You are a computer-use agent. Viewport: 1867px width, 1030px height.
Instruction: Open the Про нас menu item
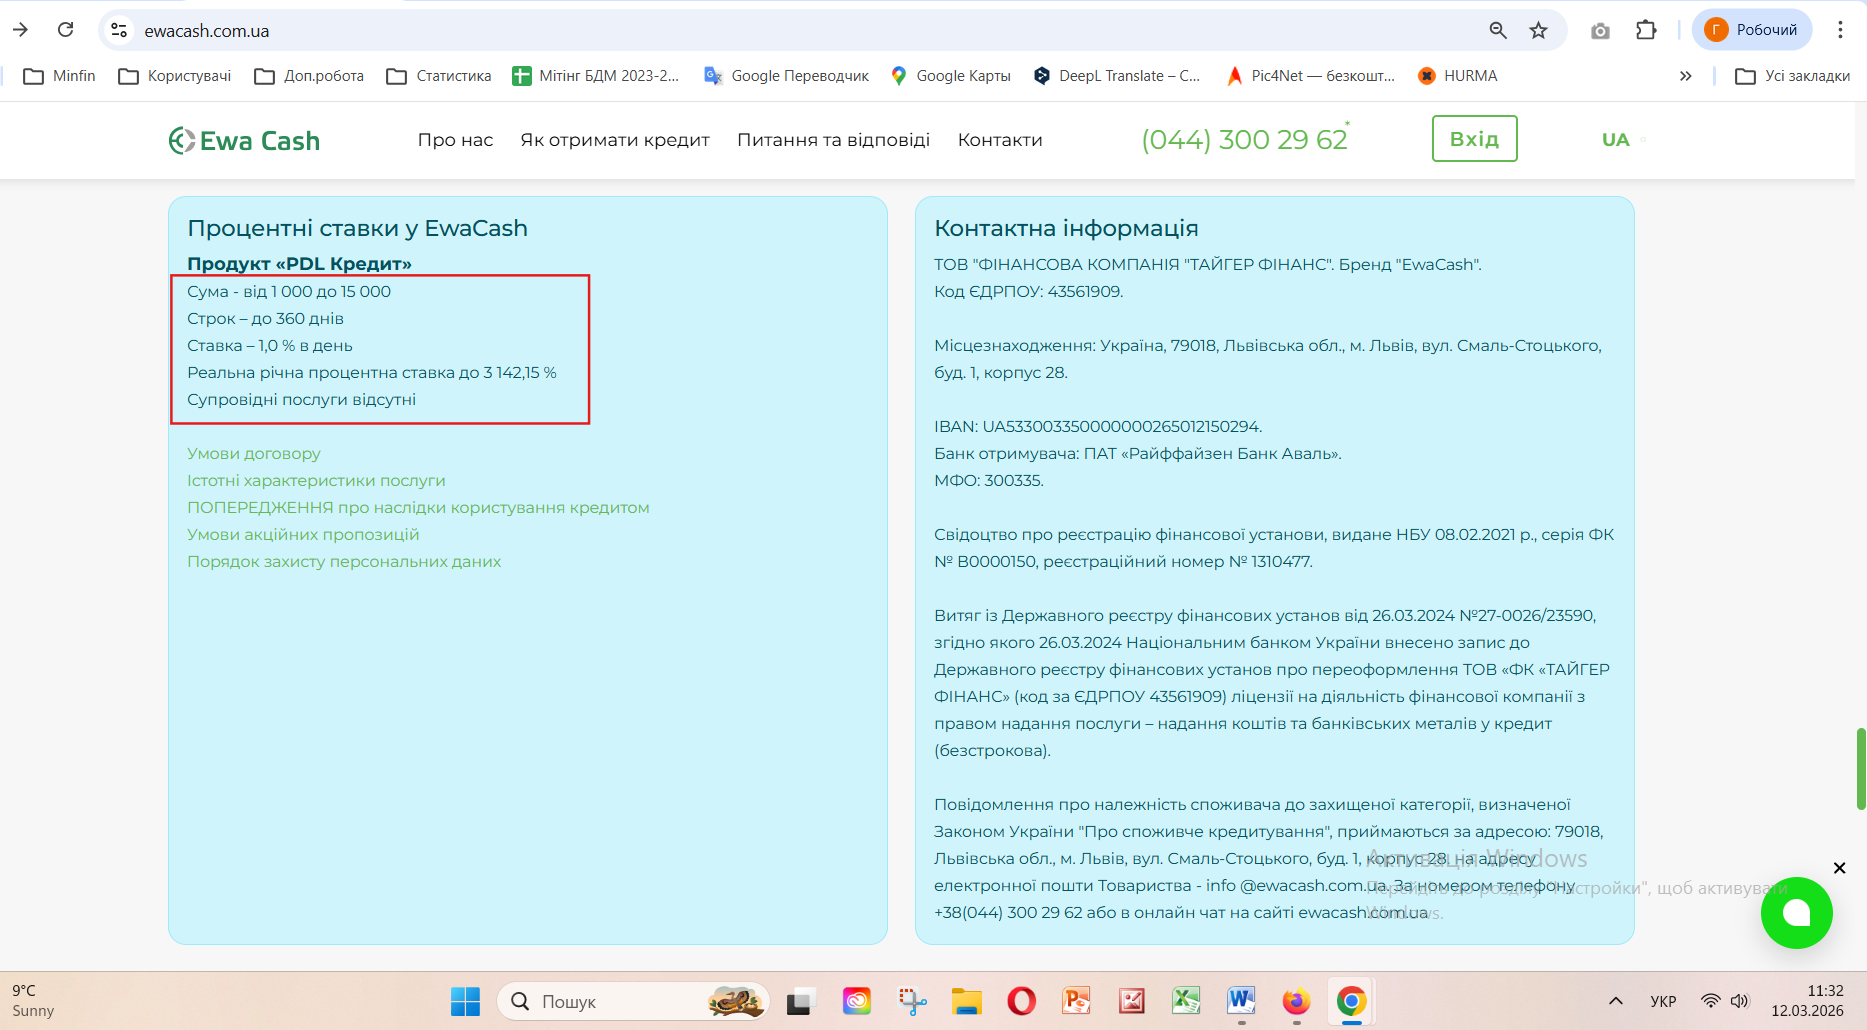[455, 140]
